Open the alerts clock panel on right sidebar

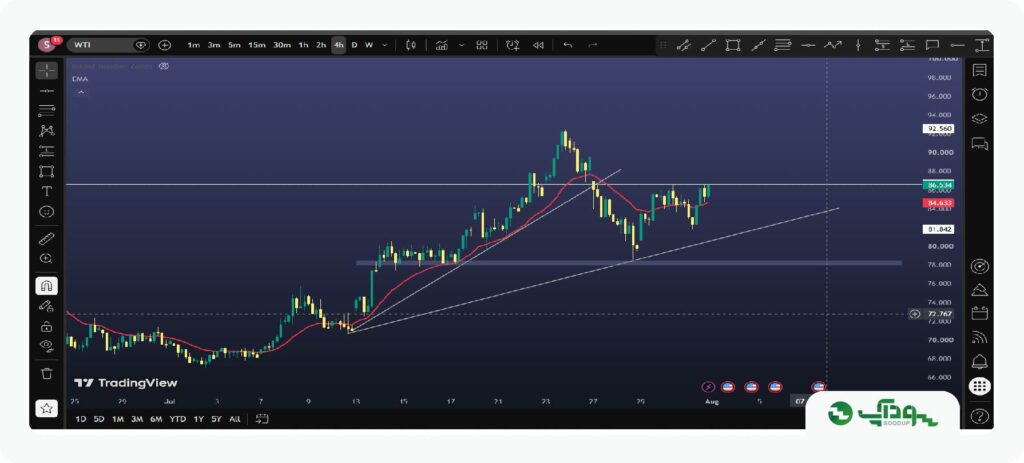[979, 94]
